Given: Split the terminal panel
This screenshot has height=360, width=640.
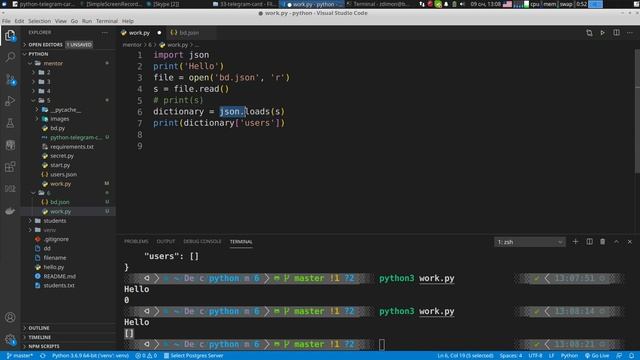Looking at the screenshot, I should [x=589, y=242].
